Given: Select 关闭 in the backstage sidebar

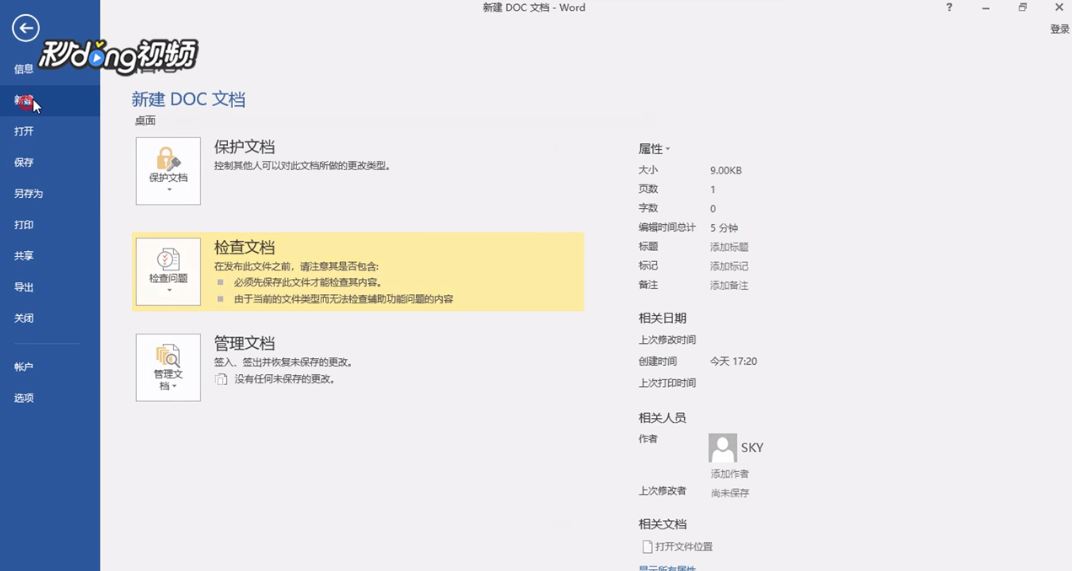Looking at the screenshot, I should pos(50,318).
